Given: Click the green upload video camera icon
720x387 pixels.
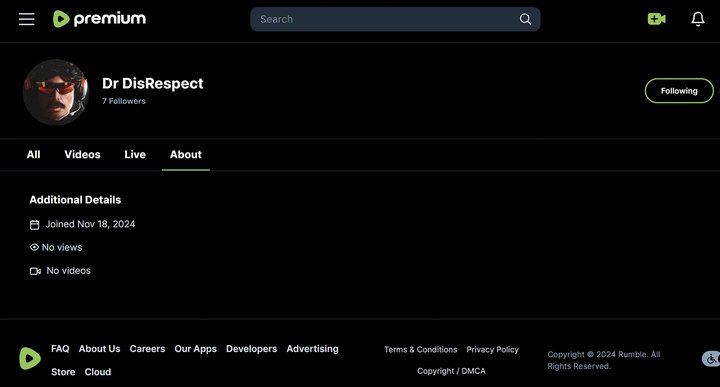Looking at the screenshot, I should [x=656, y=19].
